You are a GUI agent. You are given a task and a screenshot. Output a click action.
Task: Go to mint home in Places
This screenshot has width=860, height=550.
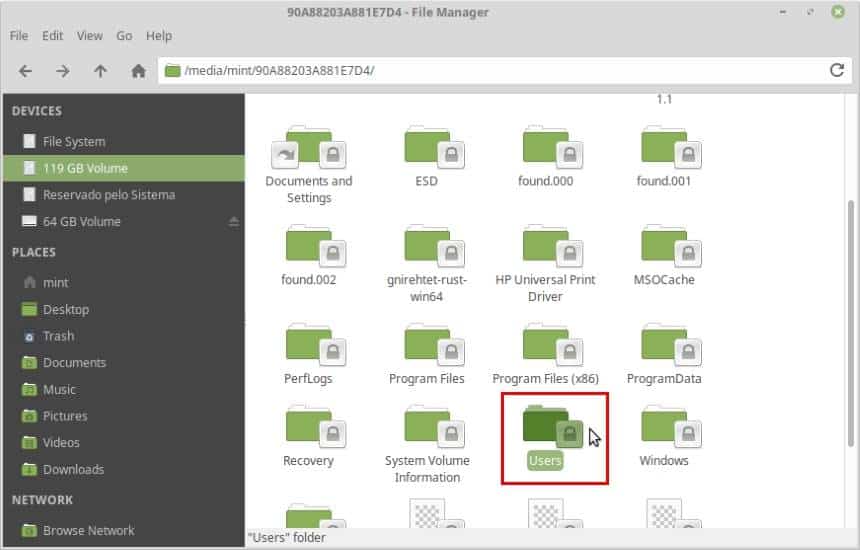click(x=124, y=282)
